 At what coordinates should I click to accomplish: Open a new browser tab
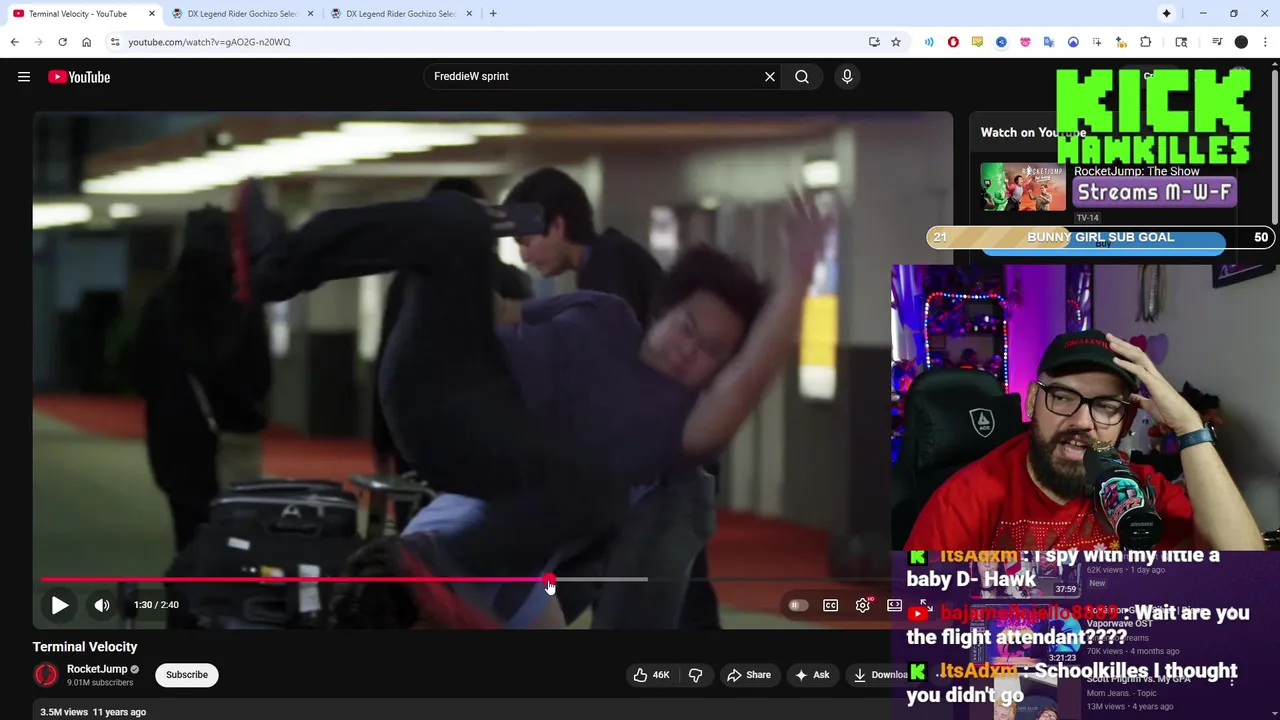point(493,14)
